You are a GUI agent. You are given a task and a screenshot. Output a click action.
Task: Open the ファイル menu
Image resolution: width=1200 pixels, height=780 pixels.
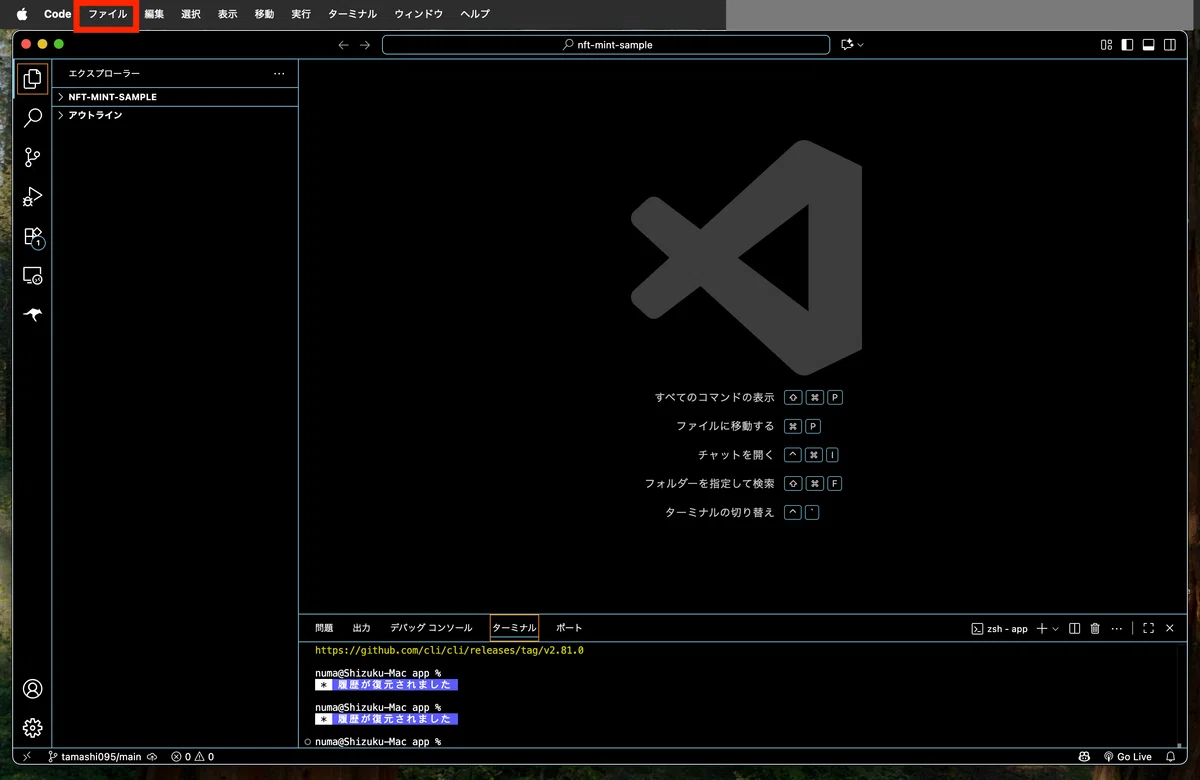[108, 14]
